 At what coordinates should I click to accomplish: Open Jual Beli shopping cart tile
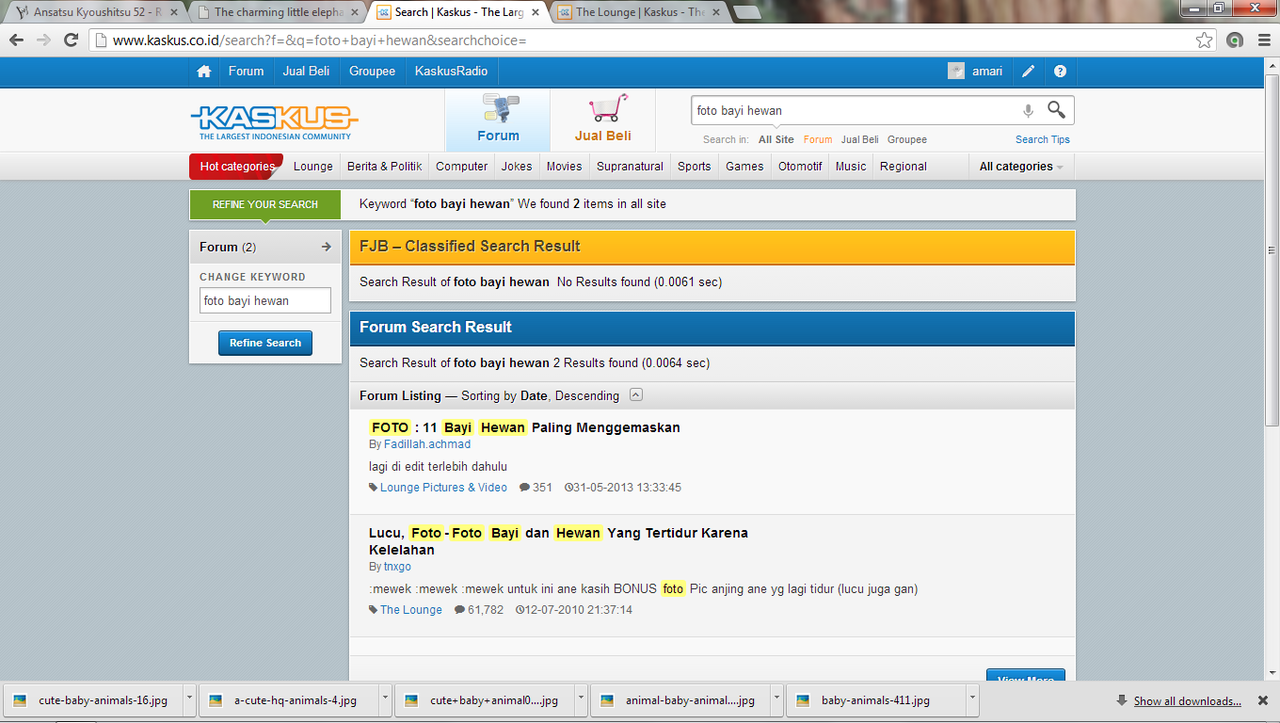[603, 120]
